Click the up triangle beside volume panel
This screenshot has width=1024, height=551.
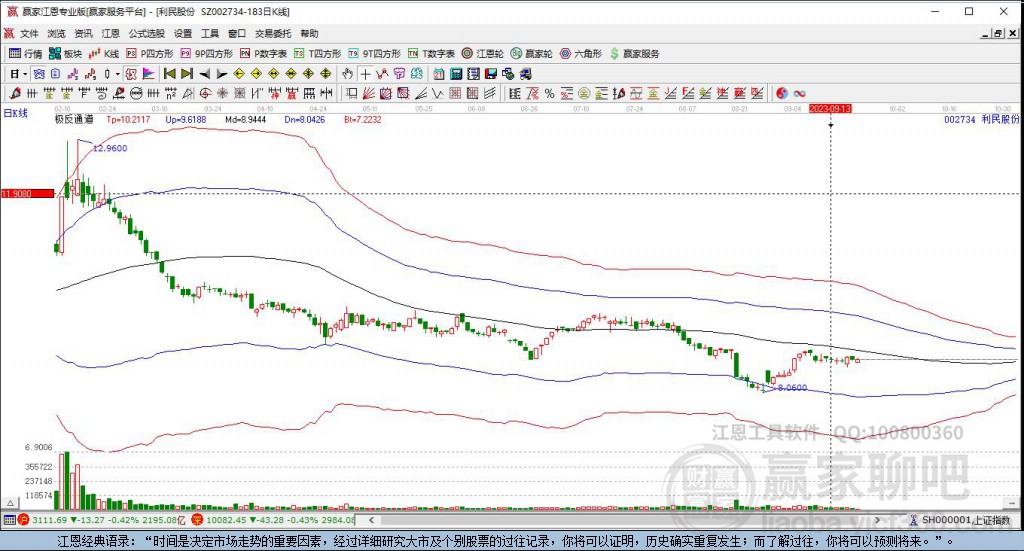[x=10, y=503]
